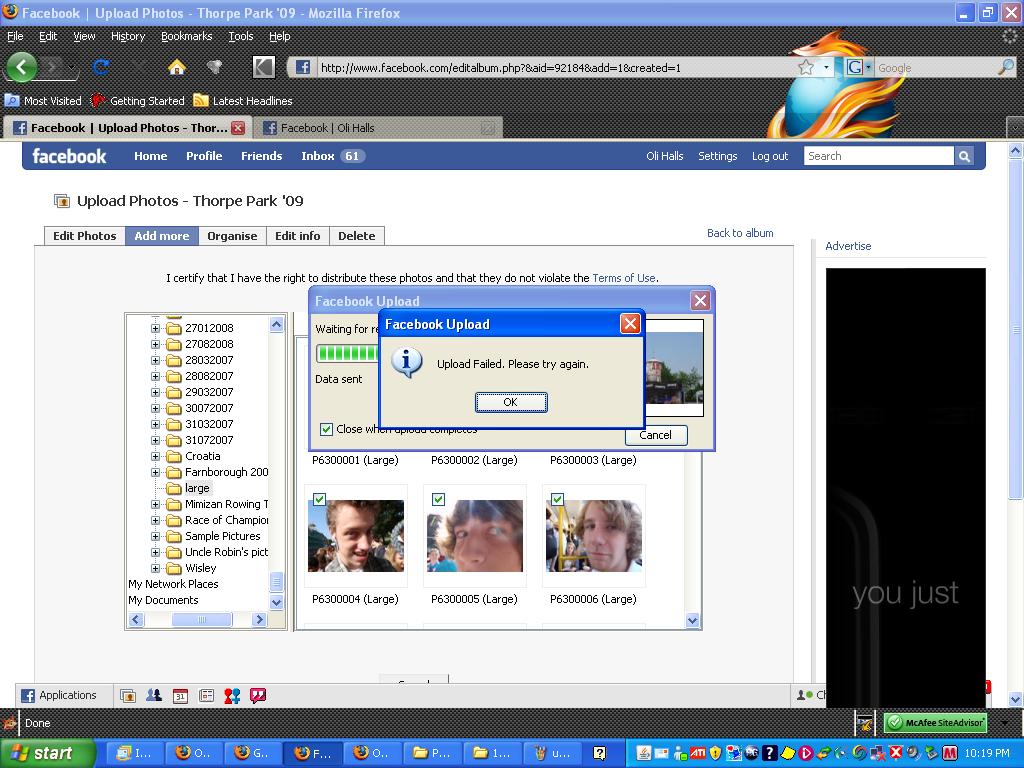Bookmark the page with the star icon
The image size is (1024, 768).
pos(806,67)
